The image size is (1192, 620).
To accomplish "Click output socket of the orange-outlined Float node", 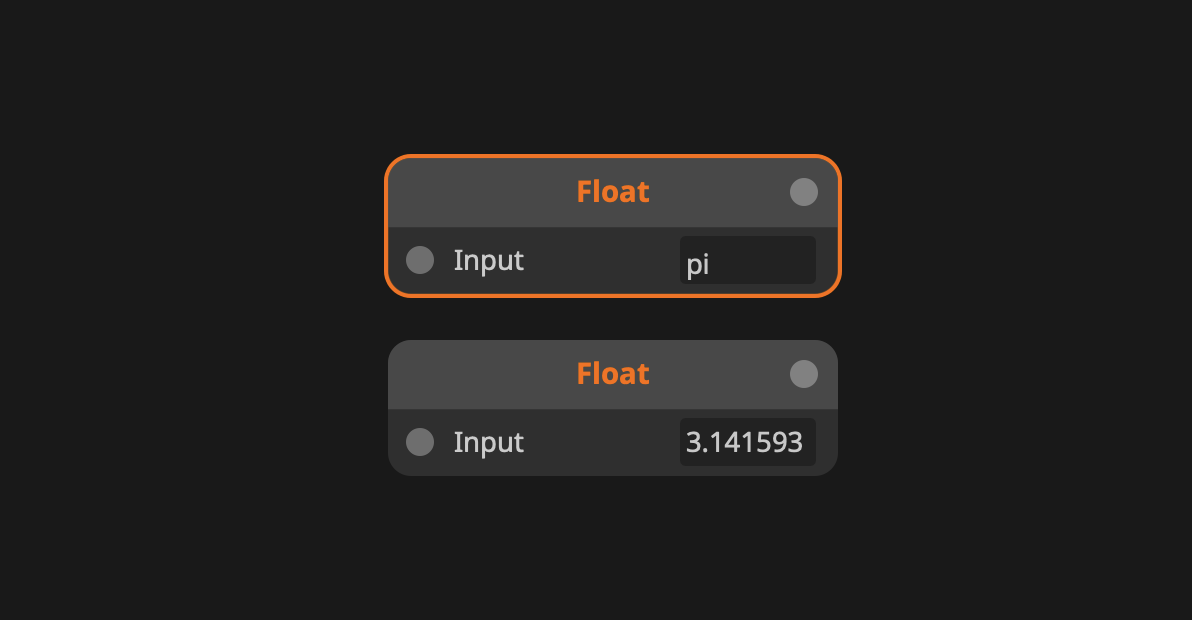I will point(804,192).
